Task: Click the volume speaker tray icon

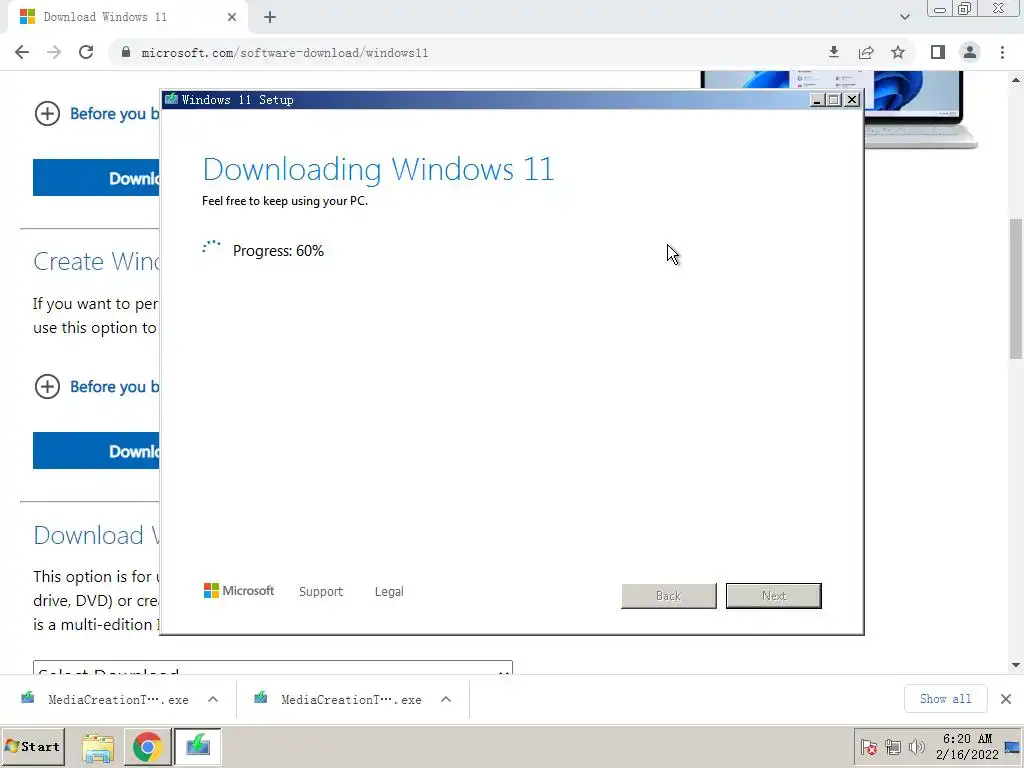Action: point(917,746)
